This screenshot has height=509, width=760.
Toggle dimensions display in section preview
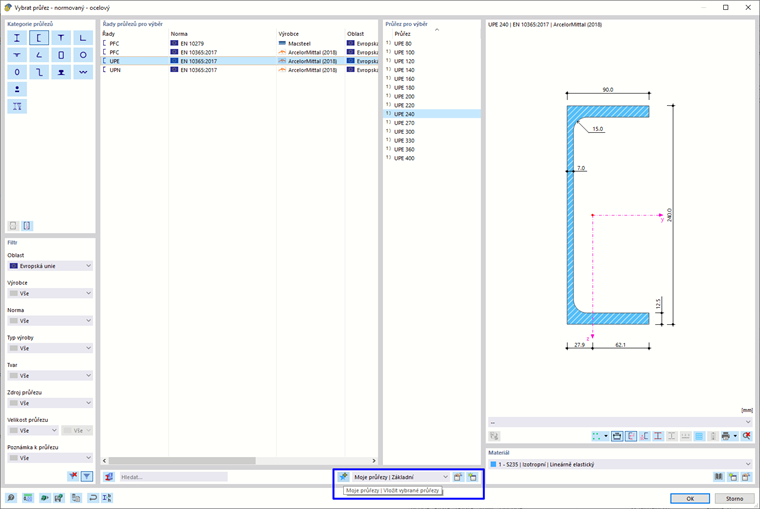click(617, 436)
